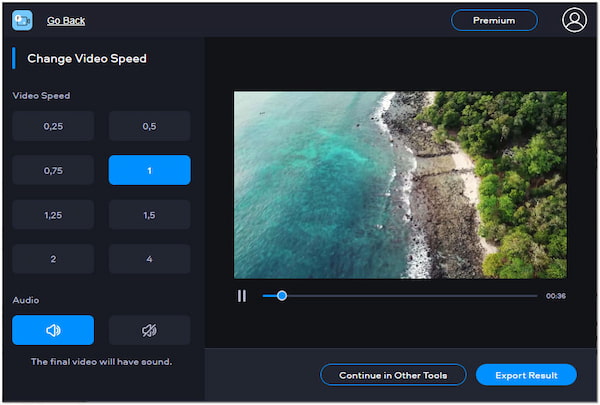Choose the 4x speed button
600x405 pixels.
150,259
